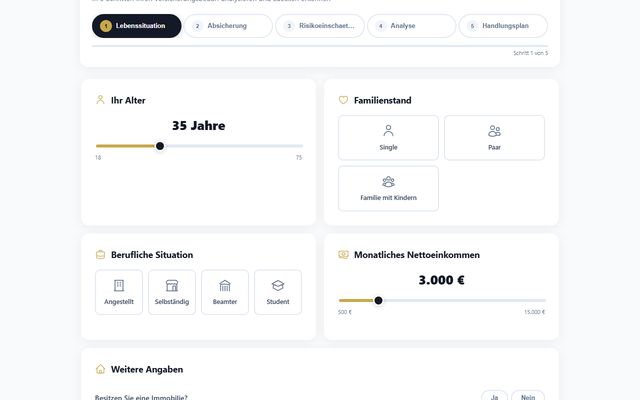Screen dimensions: 640x400
Task: Click the government building icon in Beamter
Action: tap(225, 285)
